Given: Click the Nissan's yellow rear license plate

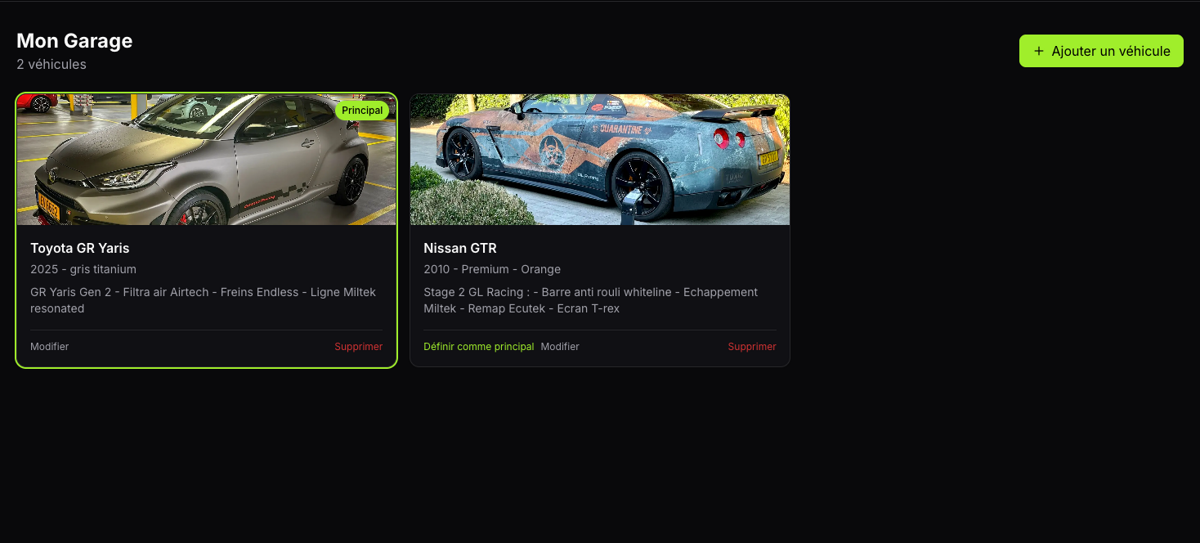Looking at the screenshot, I should pyautogui.click(x=768, y=159).
